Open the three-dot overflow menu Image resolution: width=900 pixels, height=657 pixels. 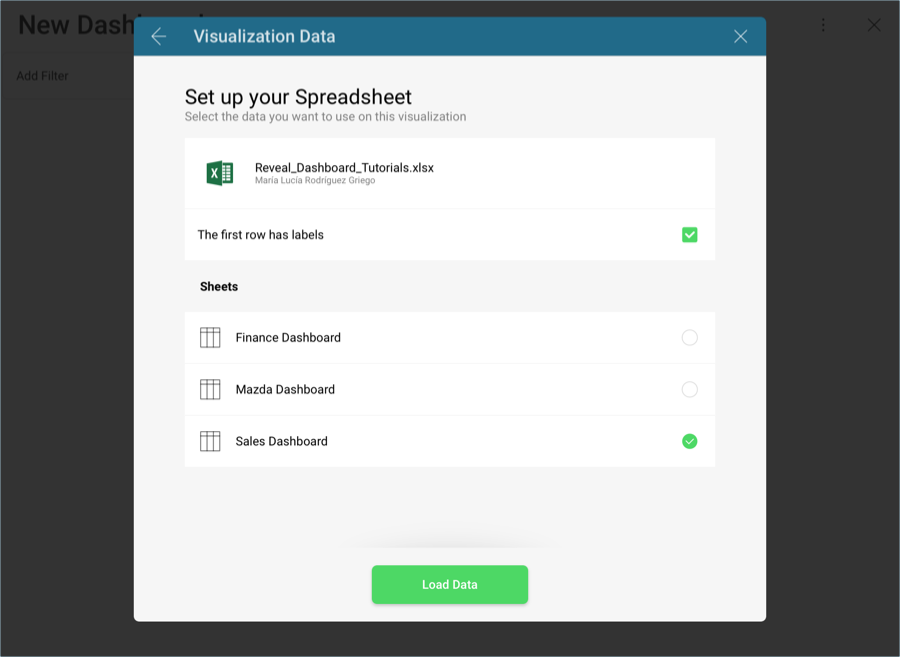tap(823, 25)
